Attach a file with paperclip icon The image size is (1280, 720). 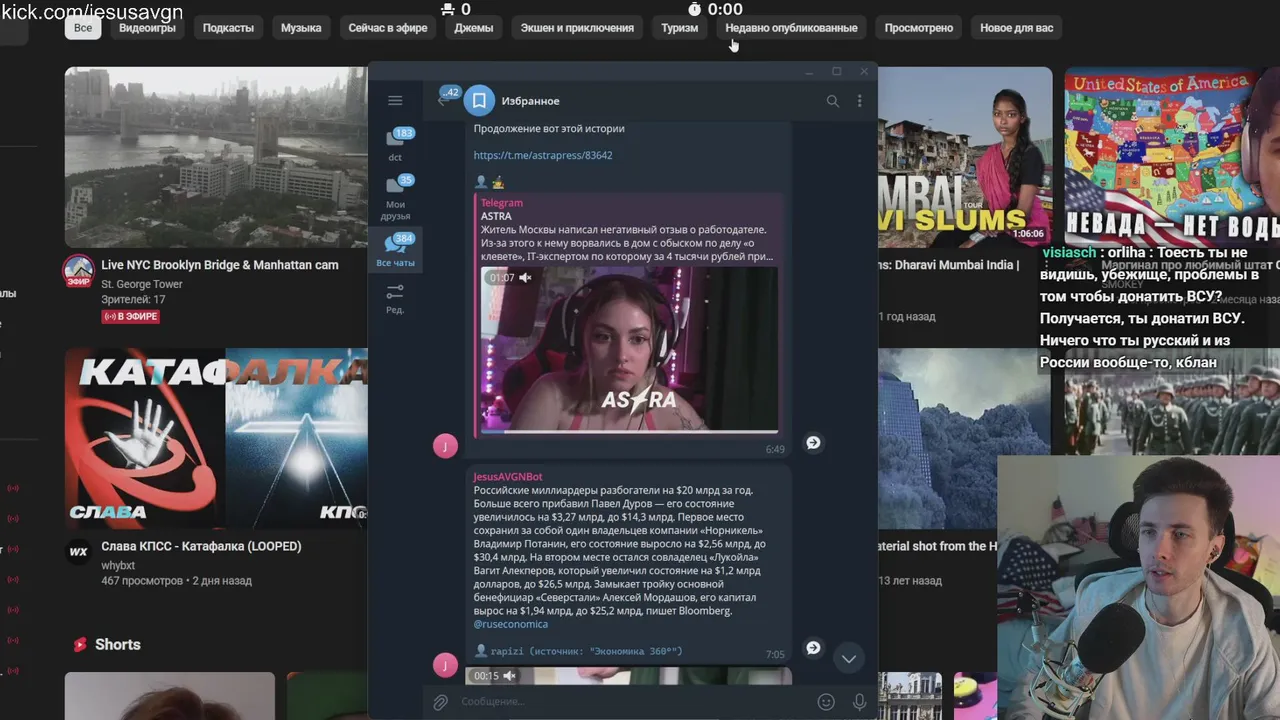pos(440,702)
